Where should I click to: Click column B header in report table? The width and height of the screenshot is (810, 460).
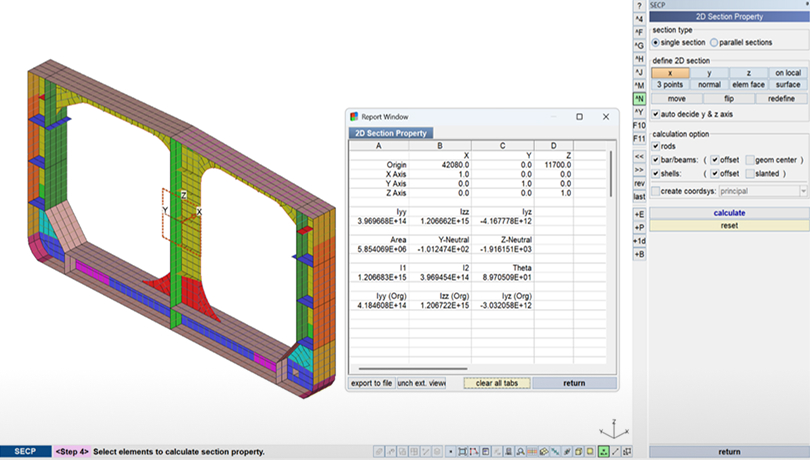coord(440,146)
